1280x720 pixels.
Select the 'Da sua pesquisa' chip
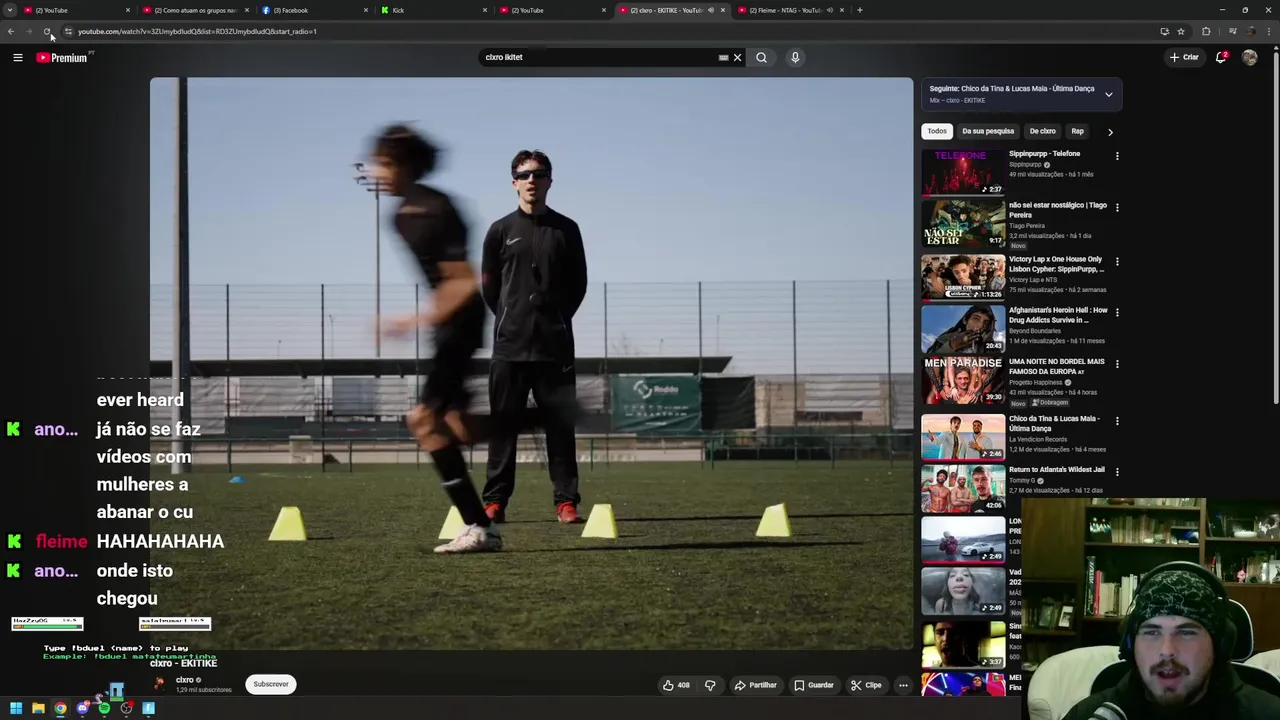click(x=988, y=131)
